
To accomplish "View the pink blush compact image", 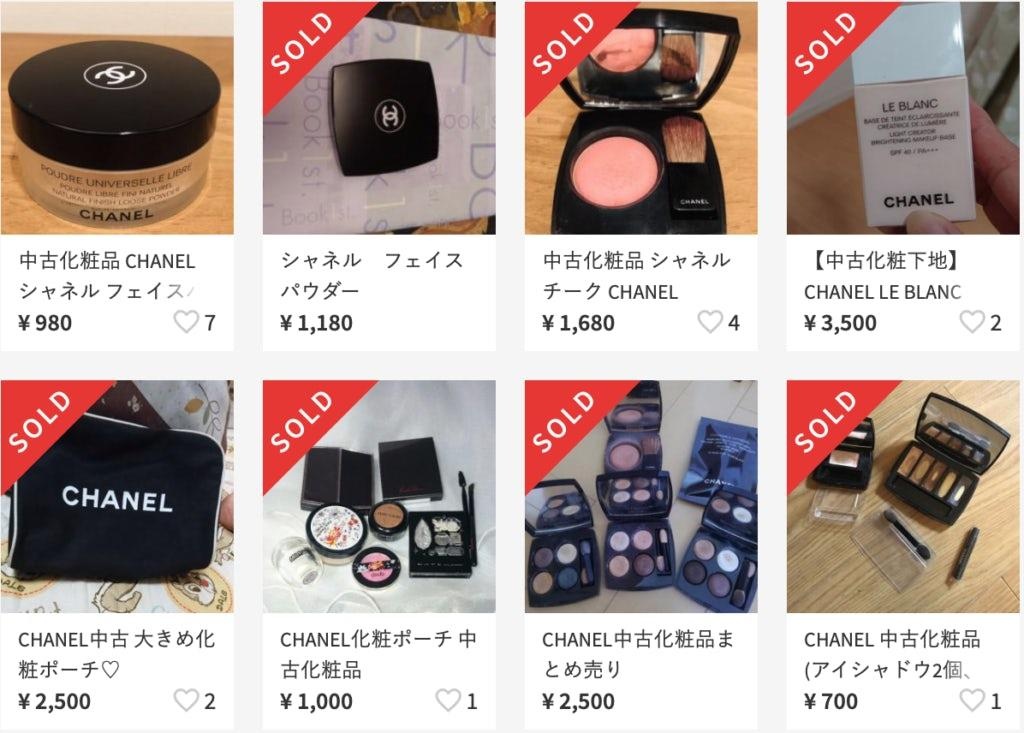I will 641,118.
